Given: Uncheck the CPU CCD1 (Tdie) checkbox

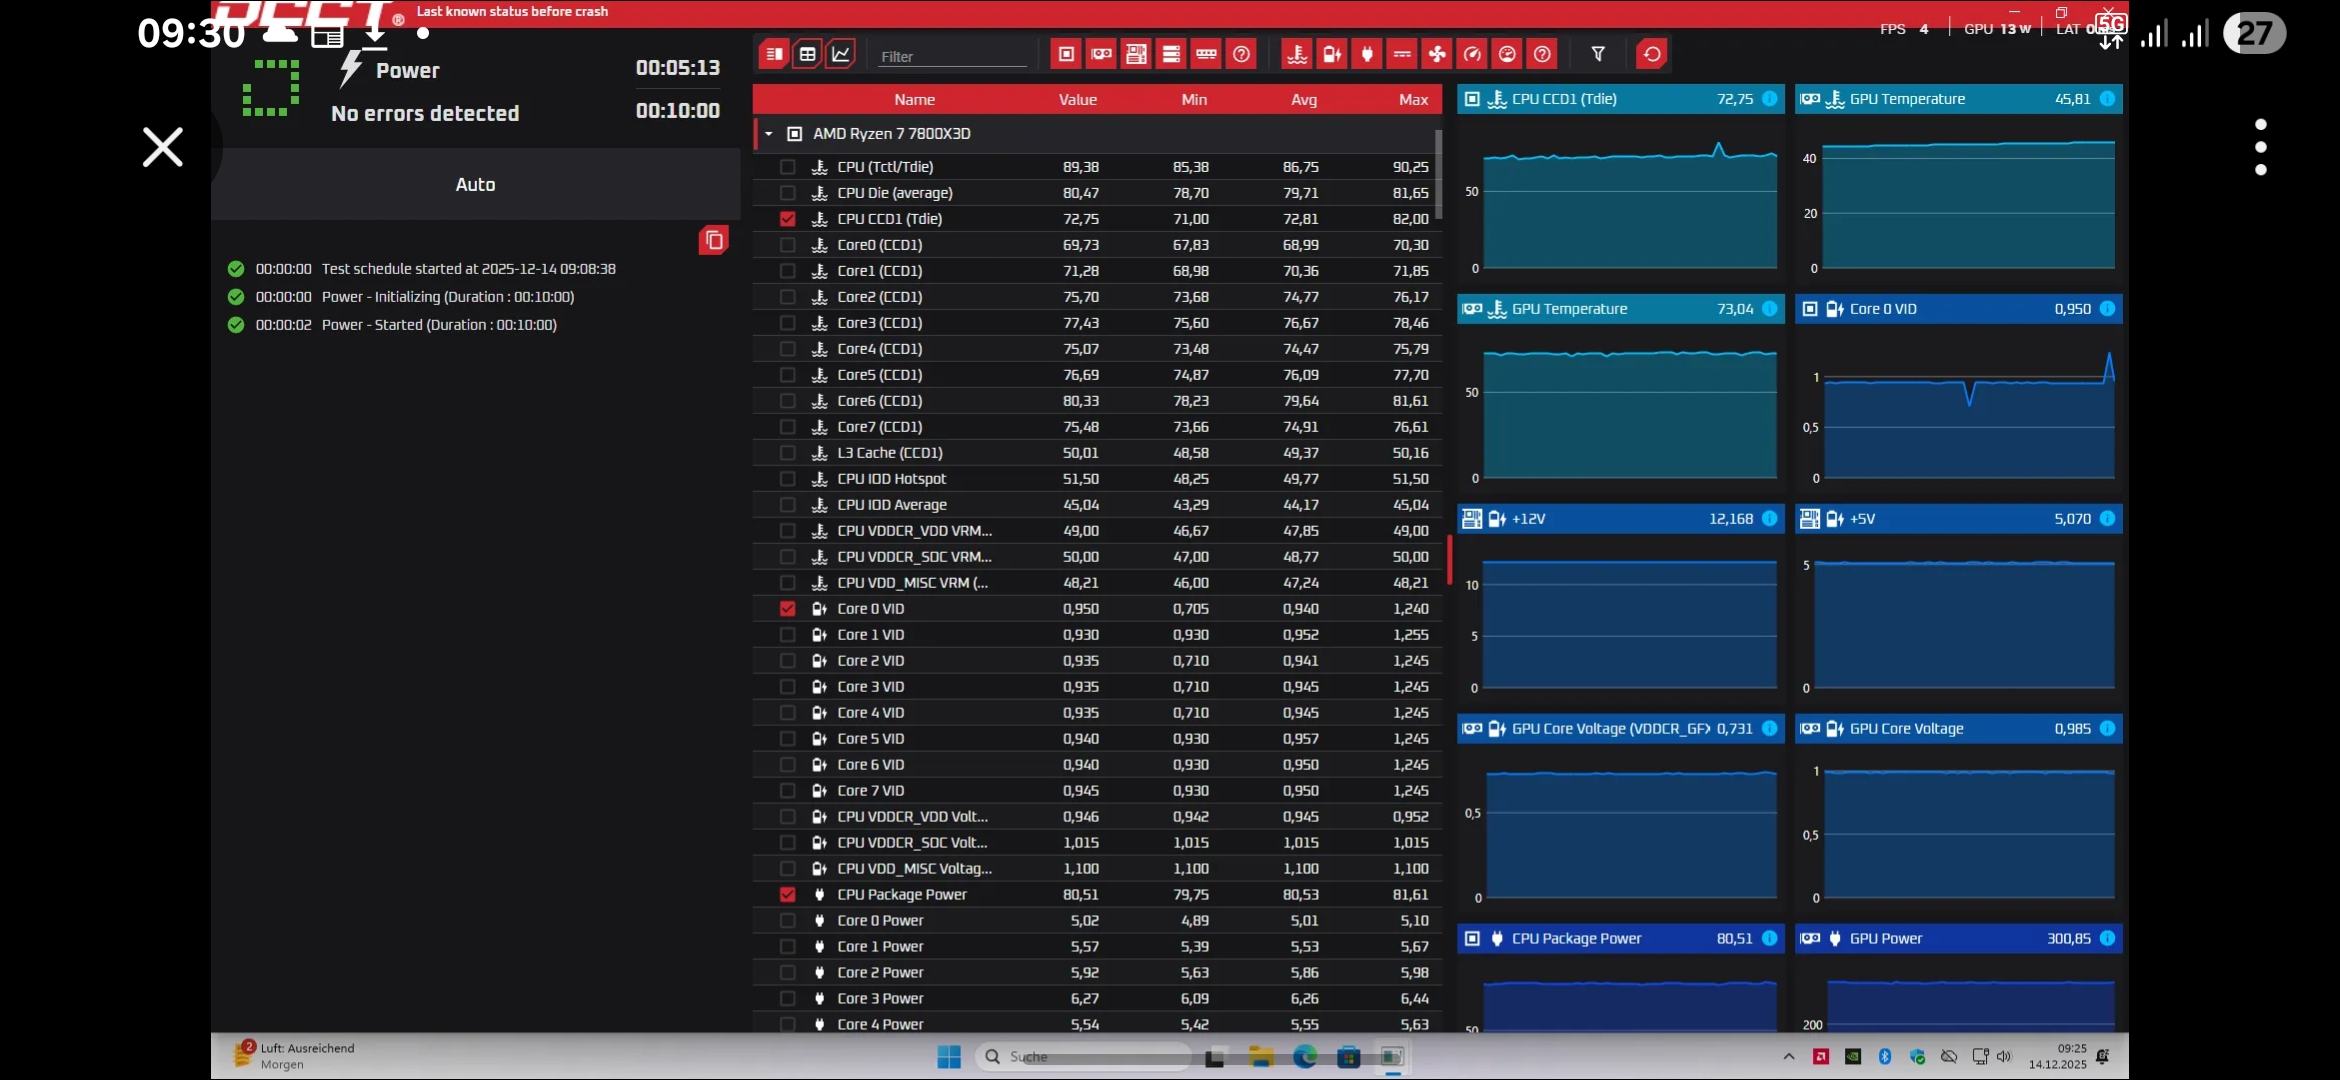Looking at the screenshot, I should (x=788, y=219).
